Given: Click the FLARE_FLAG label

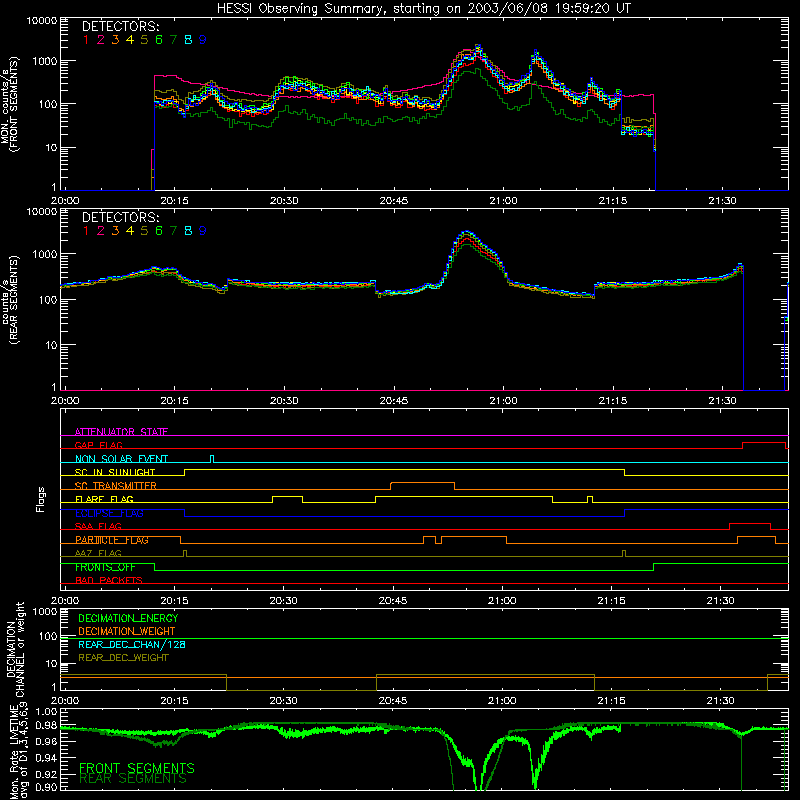Looking at the screenshot, I should click(x=104, y=499).
